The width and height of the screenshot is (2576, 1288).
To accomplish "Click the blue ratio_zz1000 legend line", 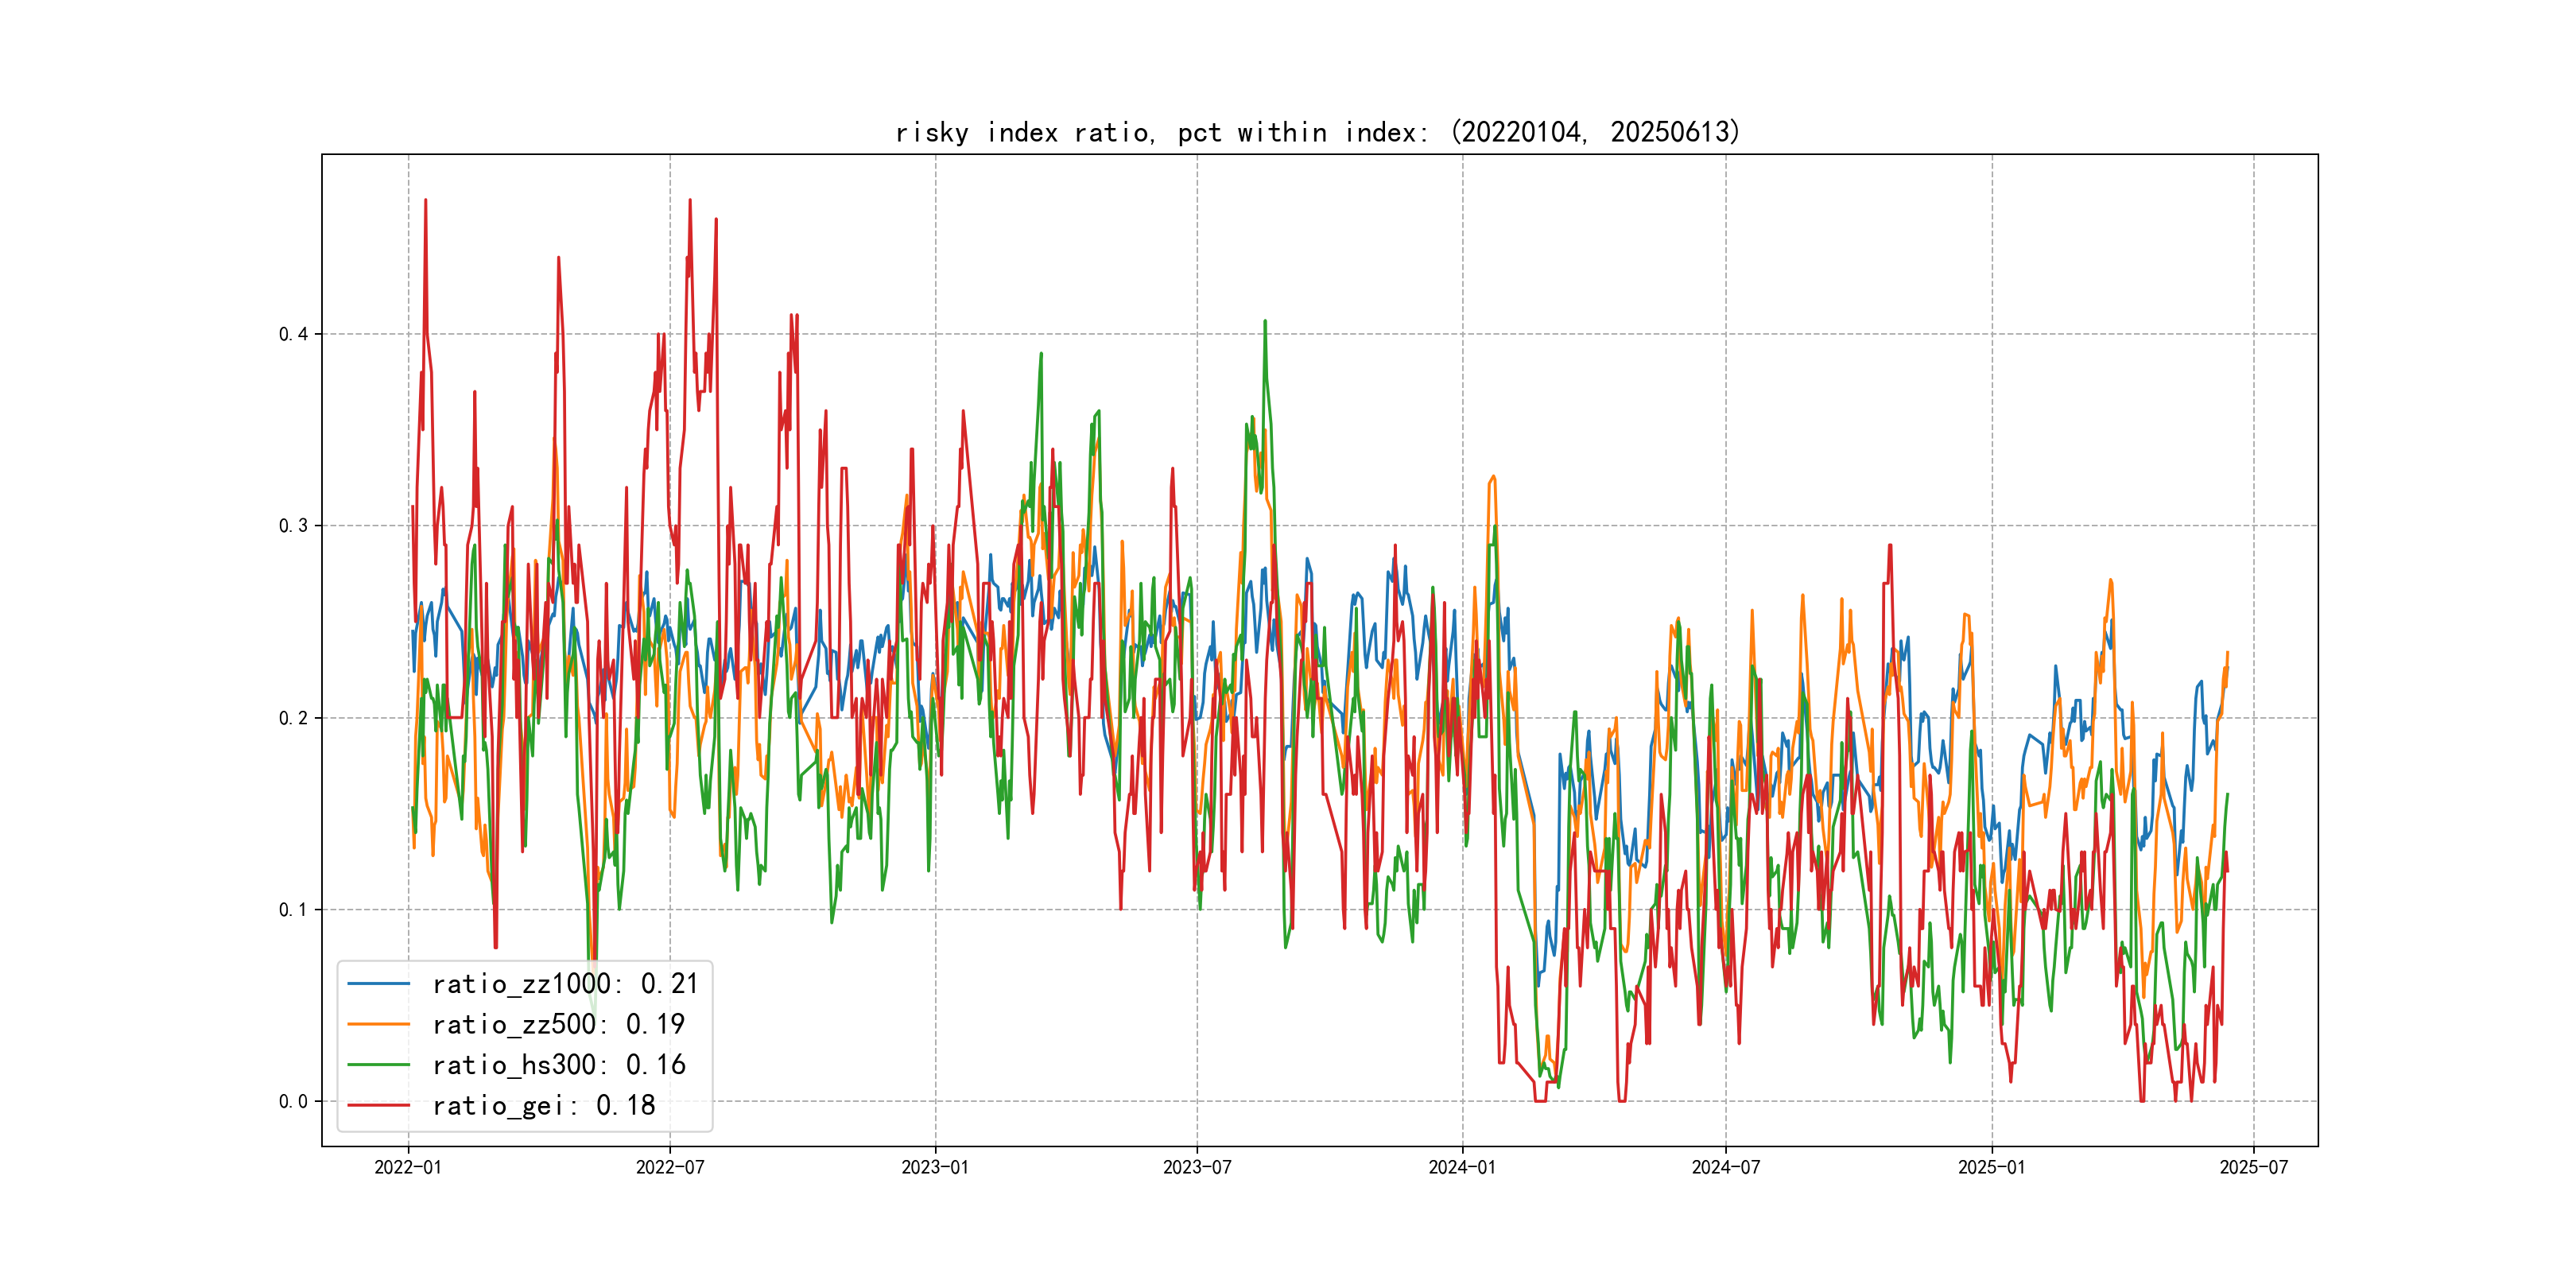I will (378, 984).
